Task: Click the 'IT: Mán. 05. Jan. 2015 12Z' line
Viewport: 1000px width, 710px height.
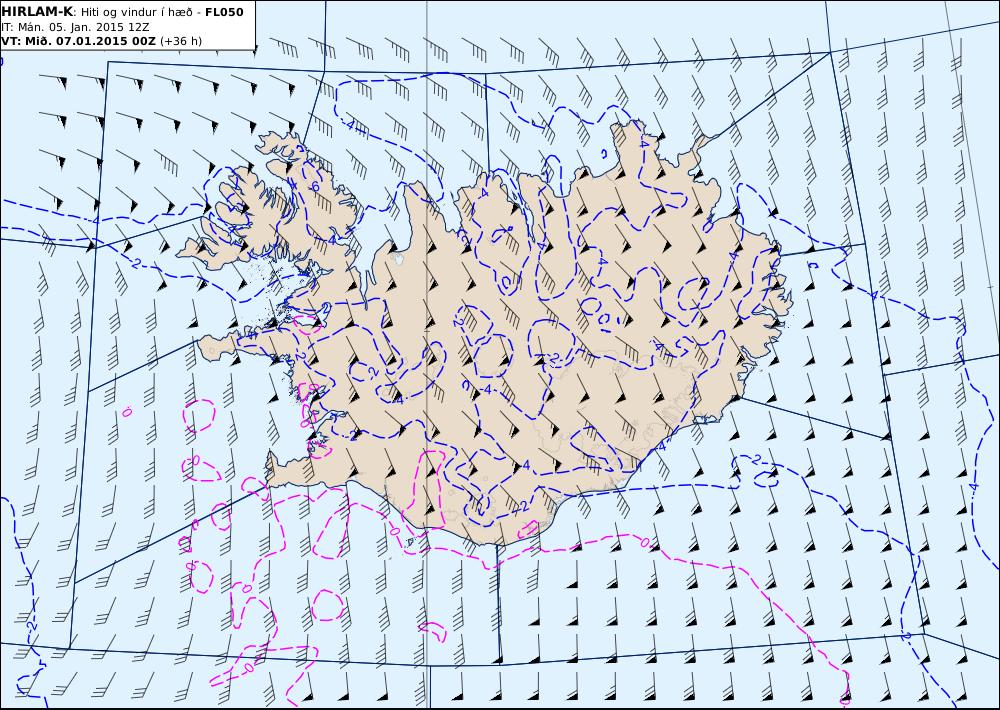Action: 75,27
